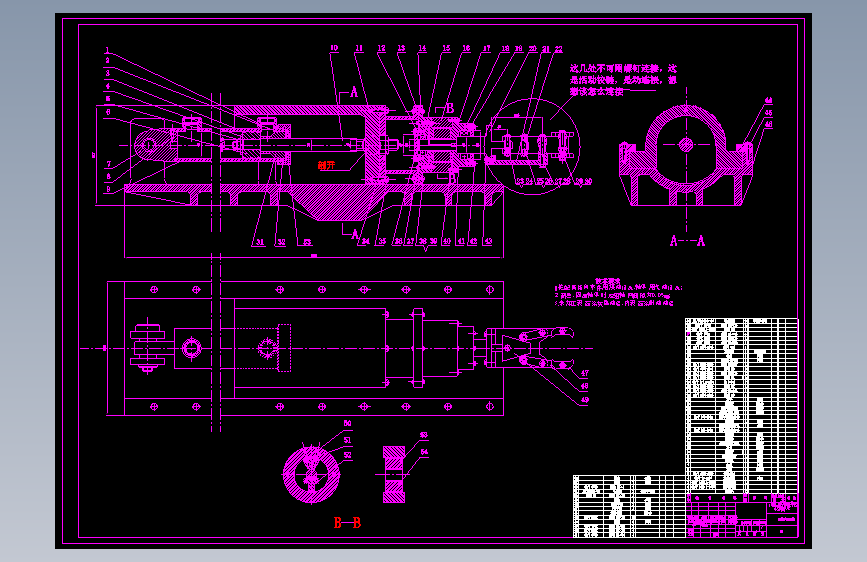The image size is (867, 562).
Task: Click the red "B—B" section label
Action: tap(347, 523)
